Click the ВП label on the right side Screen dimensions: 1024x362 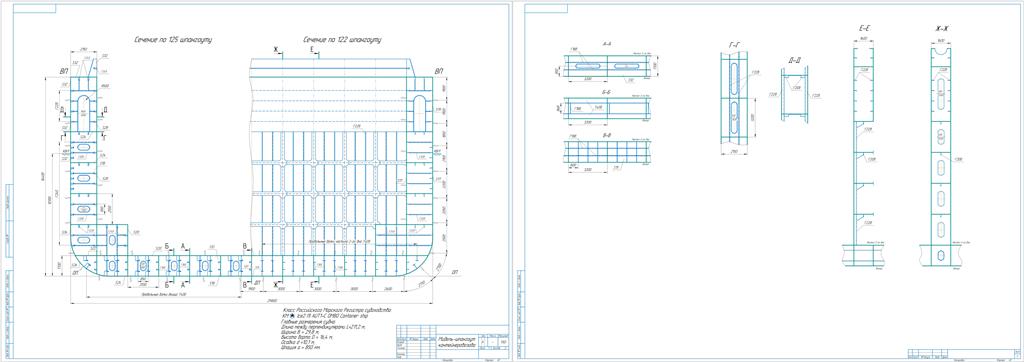click(438, 70)
